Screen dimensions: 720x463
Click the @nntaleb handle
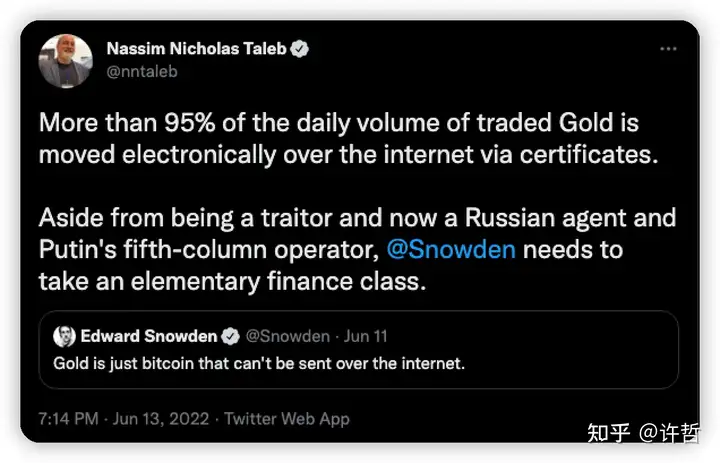tap(140, 71)
